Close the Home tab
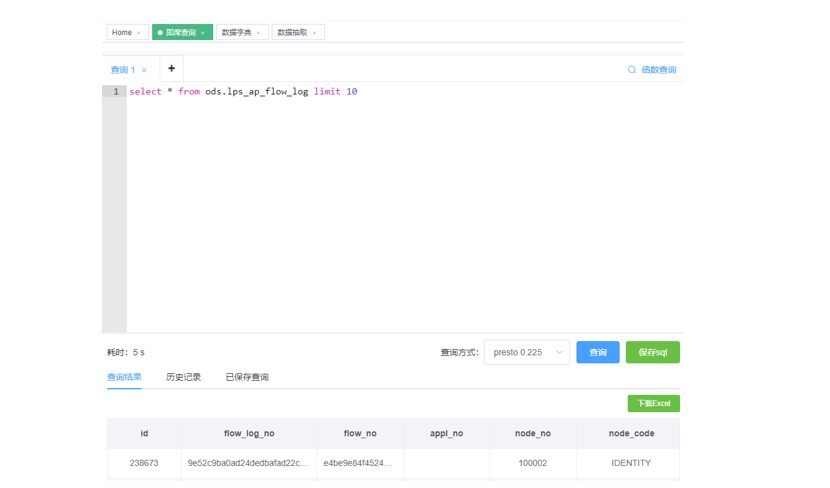The width and height of the screenshot is (830, 488). coord(139,33)
